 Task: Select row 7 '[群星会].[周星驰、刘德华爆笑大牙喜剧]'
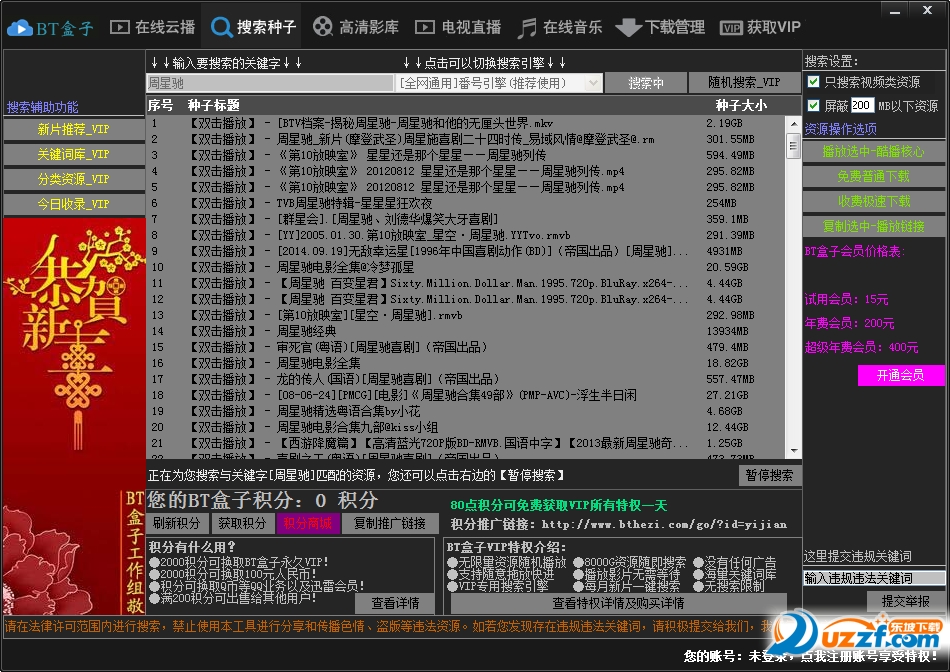(467, 219)
